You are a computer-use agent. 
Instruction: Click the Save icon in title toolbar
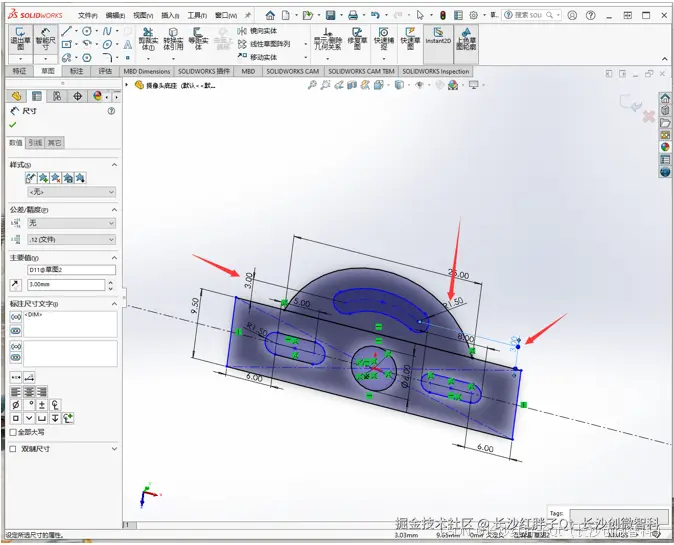330,15
